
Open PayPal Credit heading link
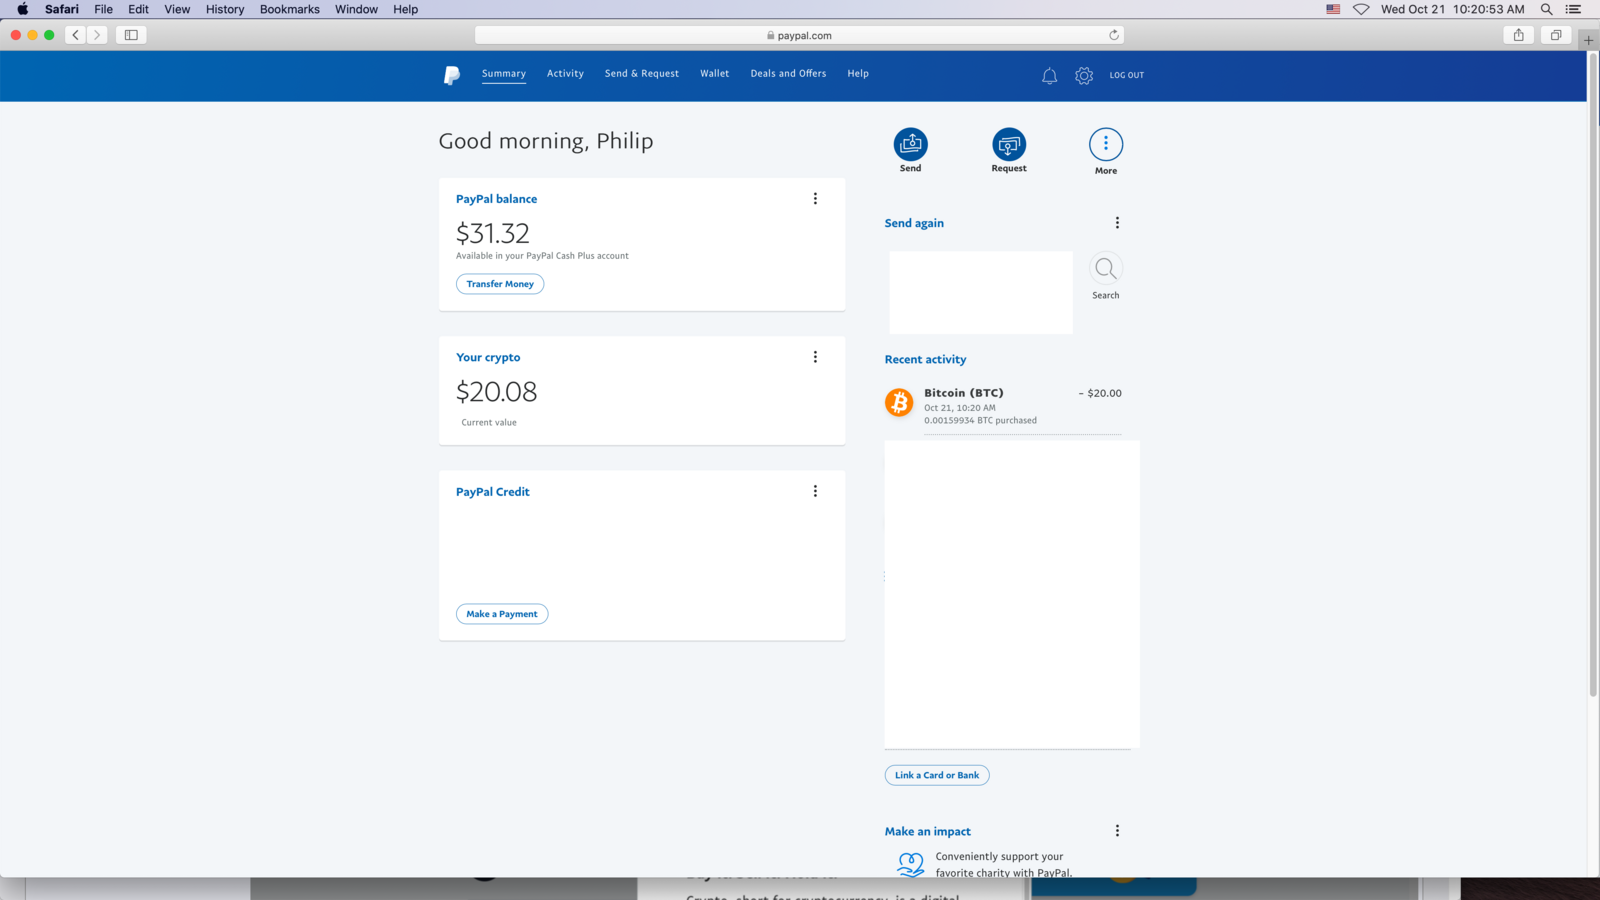click(493, 492)
